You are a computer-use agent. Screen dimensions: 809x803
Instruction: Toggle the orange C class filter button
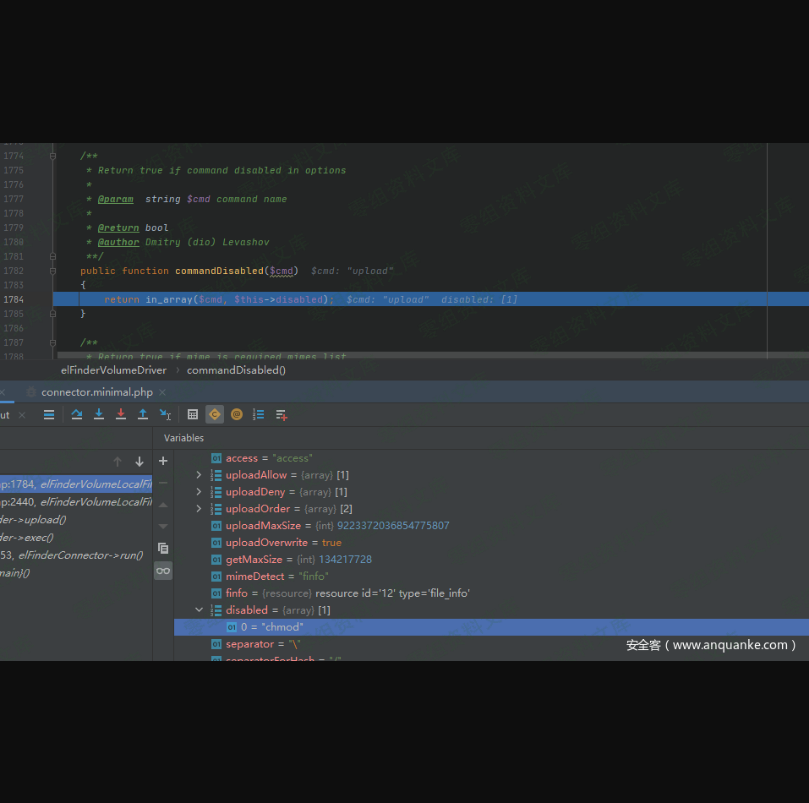(x=215, y=414)
